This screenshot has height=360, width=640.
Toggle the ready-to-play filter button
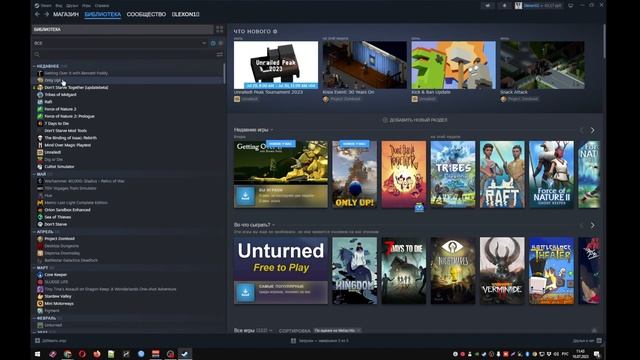click(x=221, y=43)
